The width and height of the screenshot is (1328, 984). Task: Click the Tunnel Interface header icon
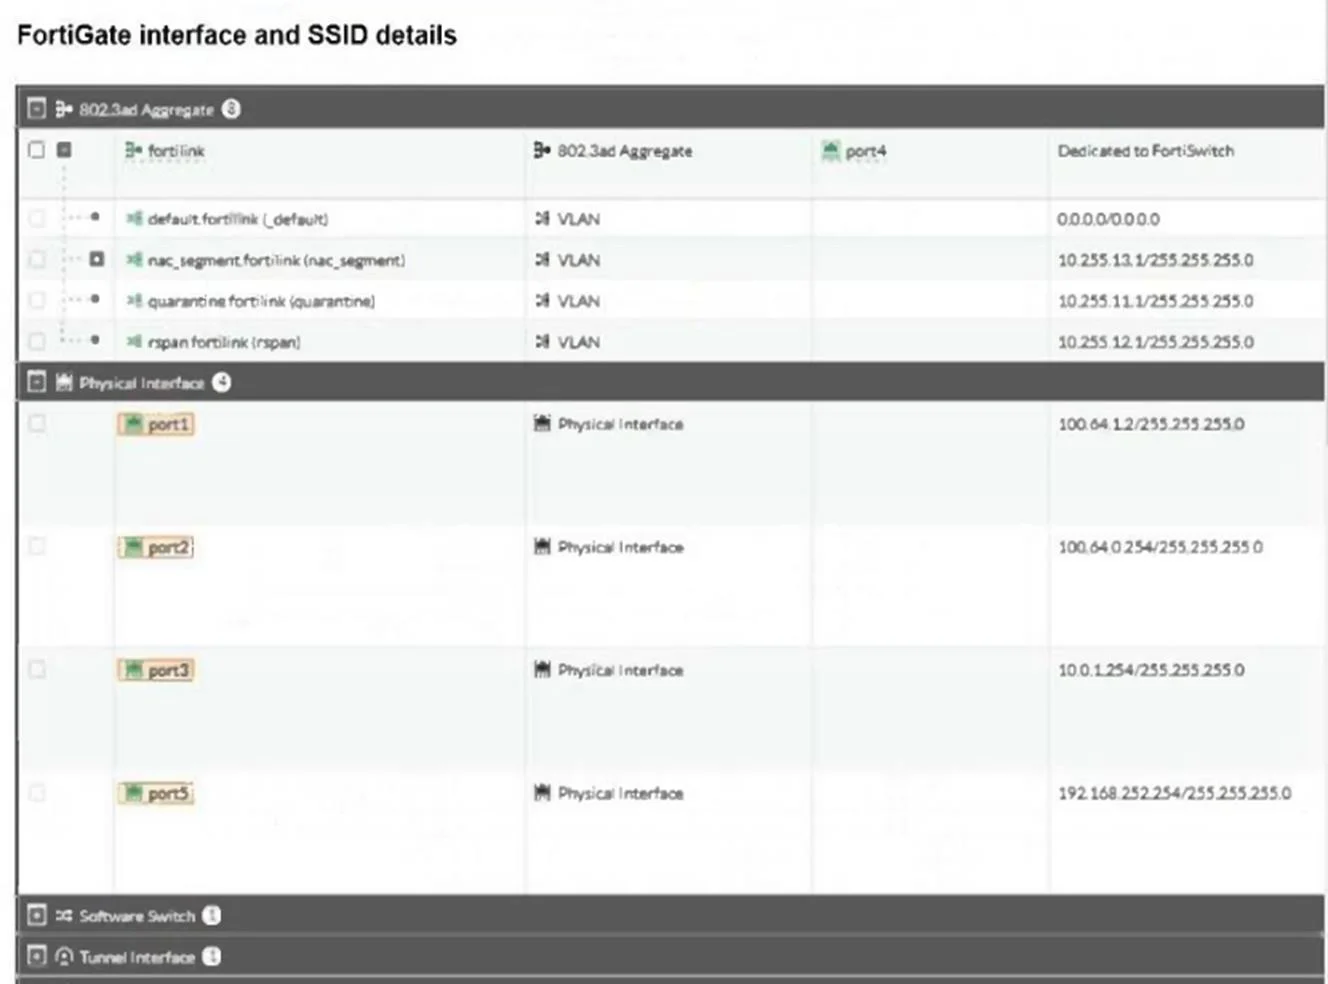64,956
